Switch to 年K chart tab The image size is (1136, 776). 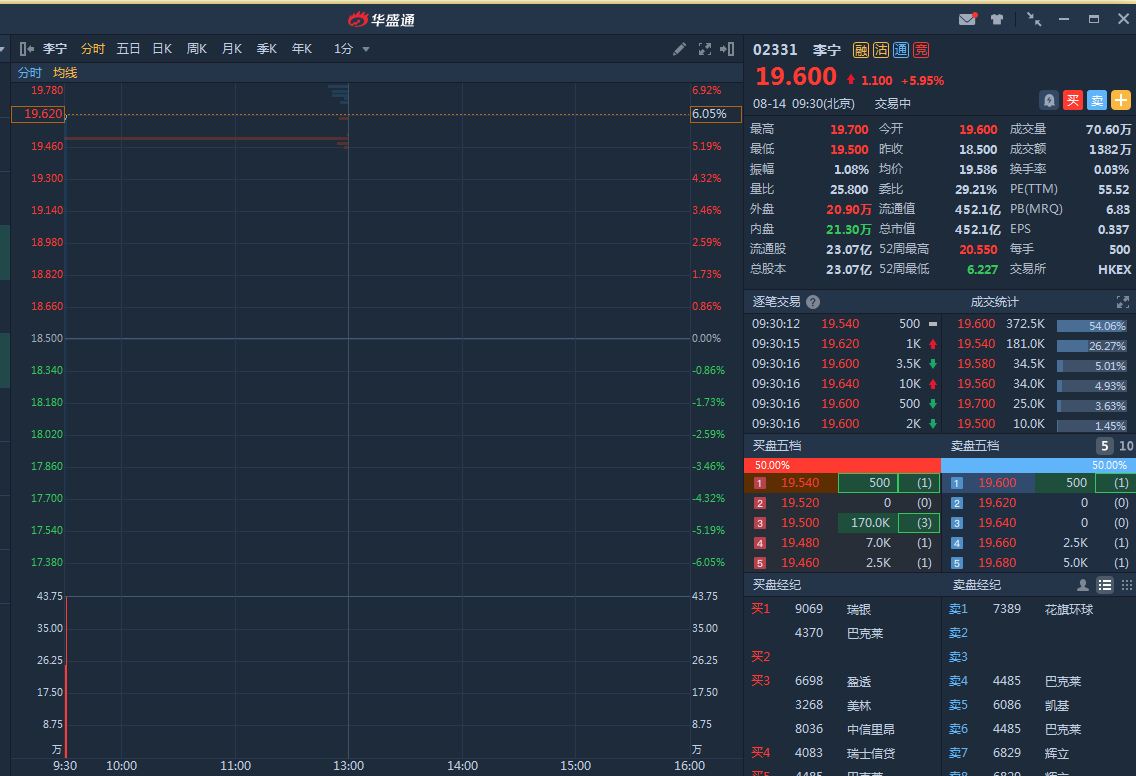(x=301, y=49)
